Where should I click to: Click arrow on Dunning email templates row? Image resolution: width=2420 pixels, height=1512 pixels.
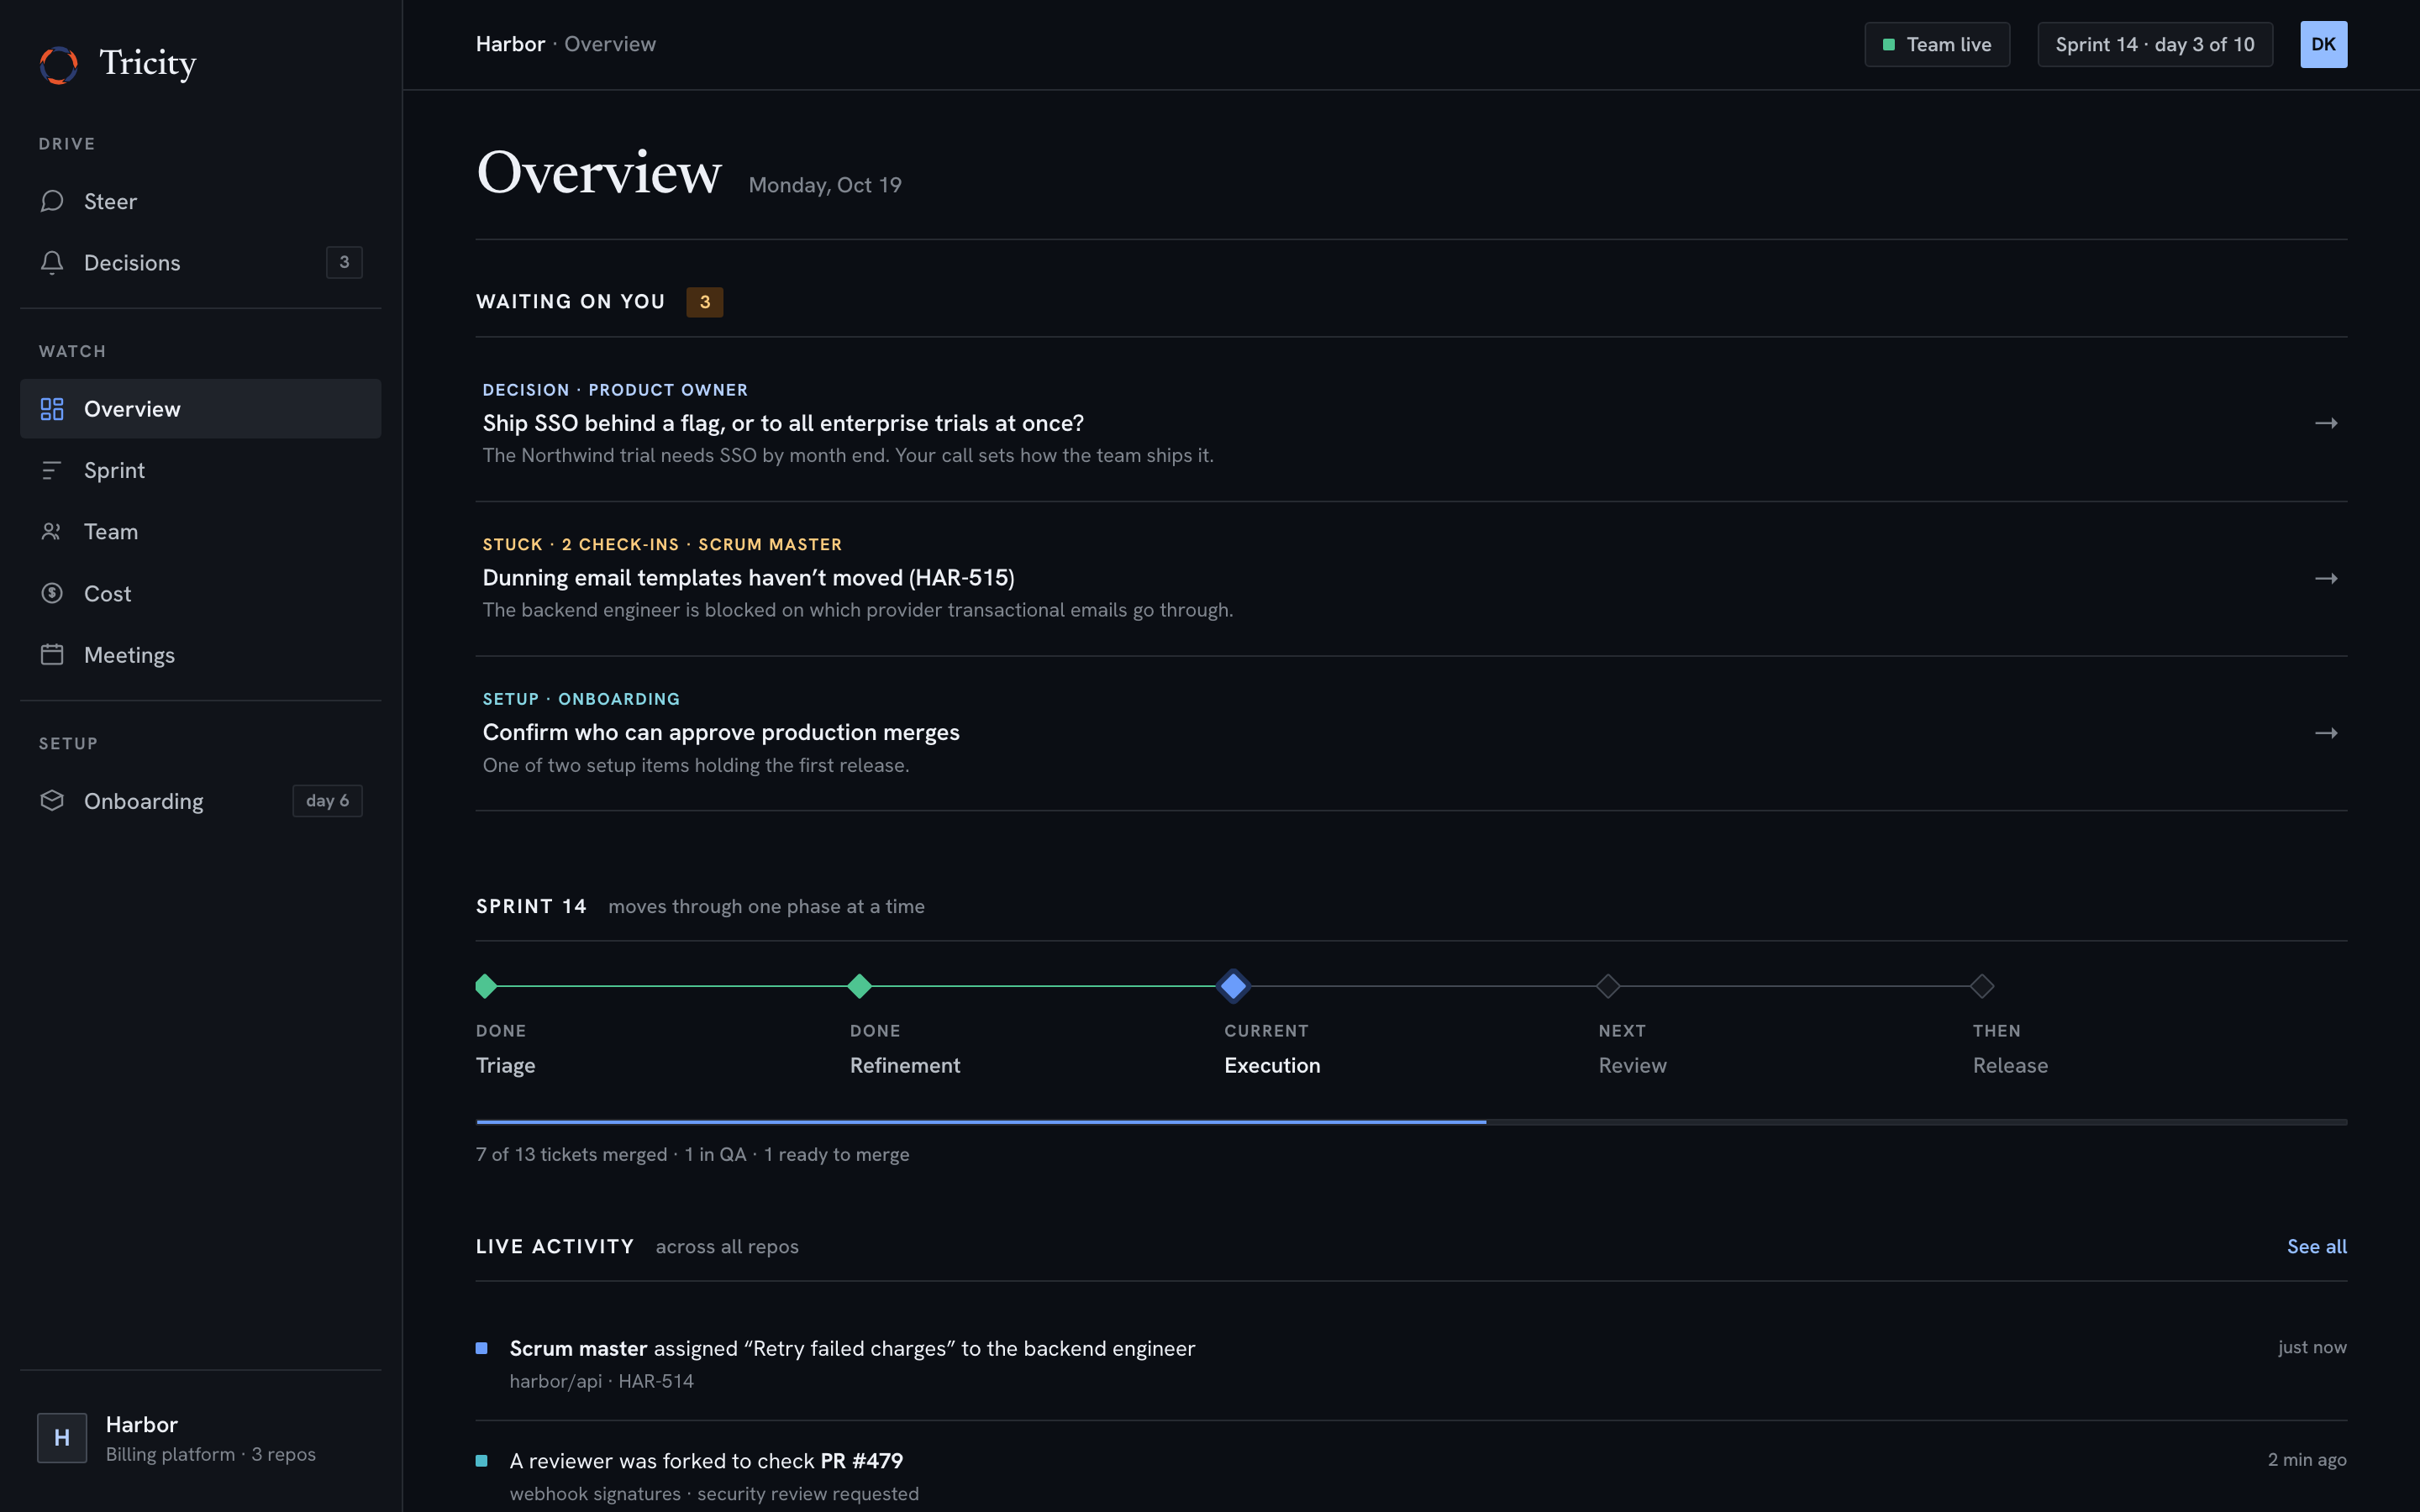(x=2326, y=579)
